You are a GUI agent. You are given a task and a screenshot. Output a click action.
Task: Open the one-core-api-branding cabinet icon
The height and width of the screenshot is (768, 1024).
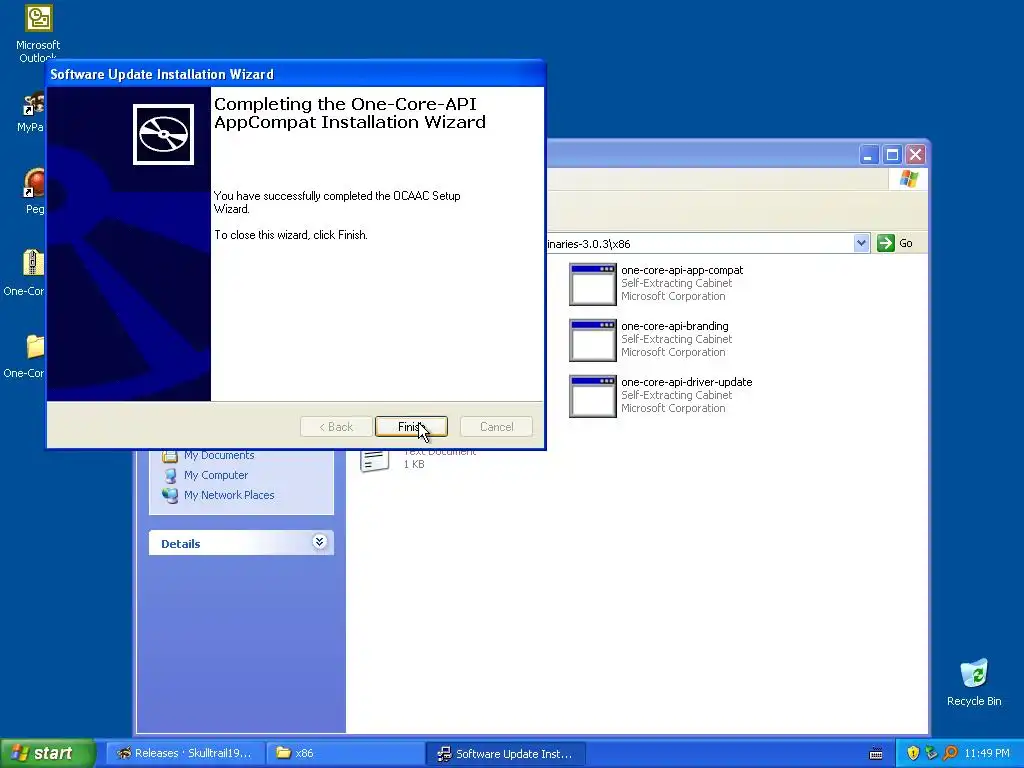tap(592, 340)
